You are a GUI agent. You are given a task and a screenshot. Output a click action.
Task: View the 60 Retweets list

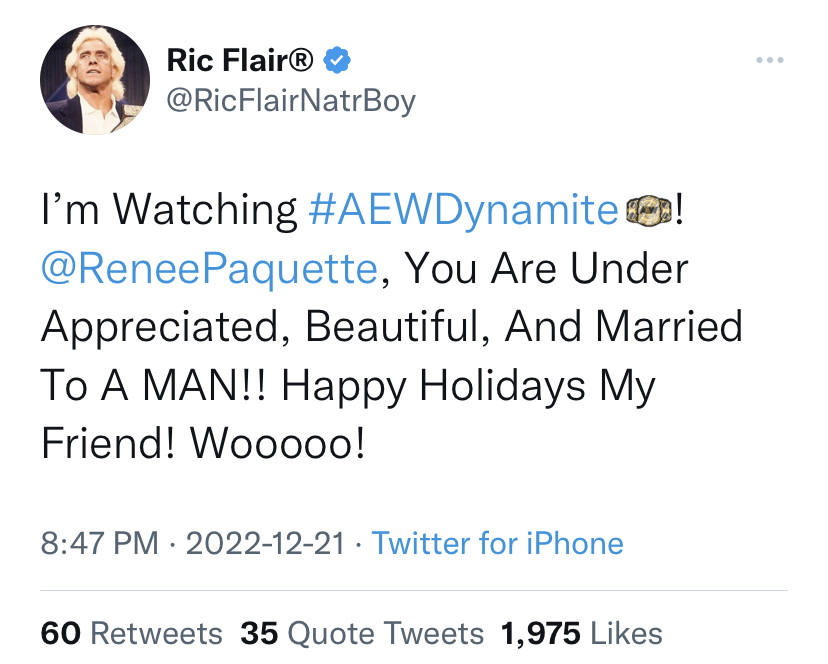pyautogui.click(x=131, y=632)
